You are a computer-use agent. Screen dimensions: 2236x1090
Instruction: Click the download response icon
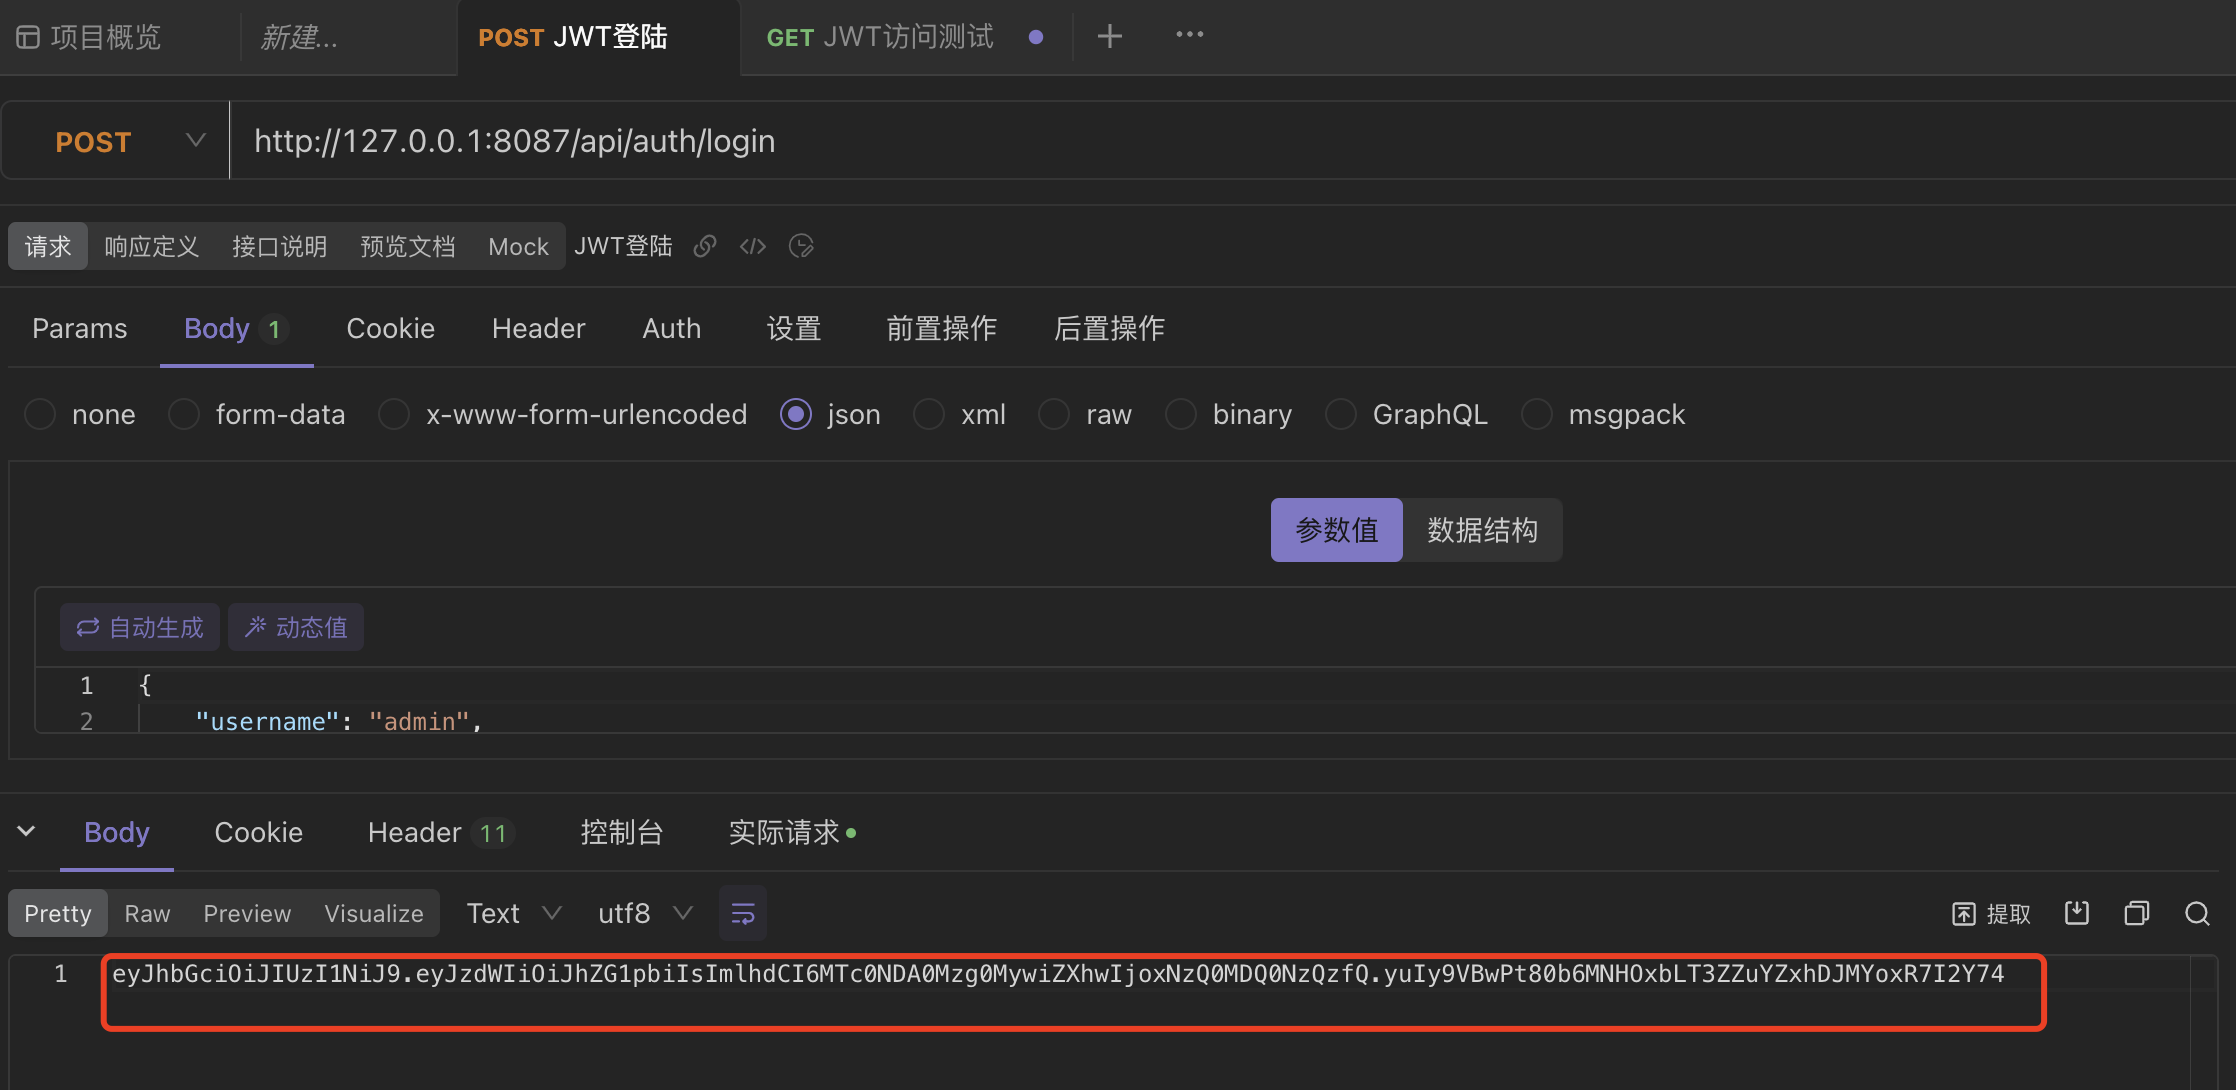click(2077, 913)
